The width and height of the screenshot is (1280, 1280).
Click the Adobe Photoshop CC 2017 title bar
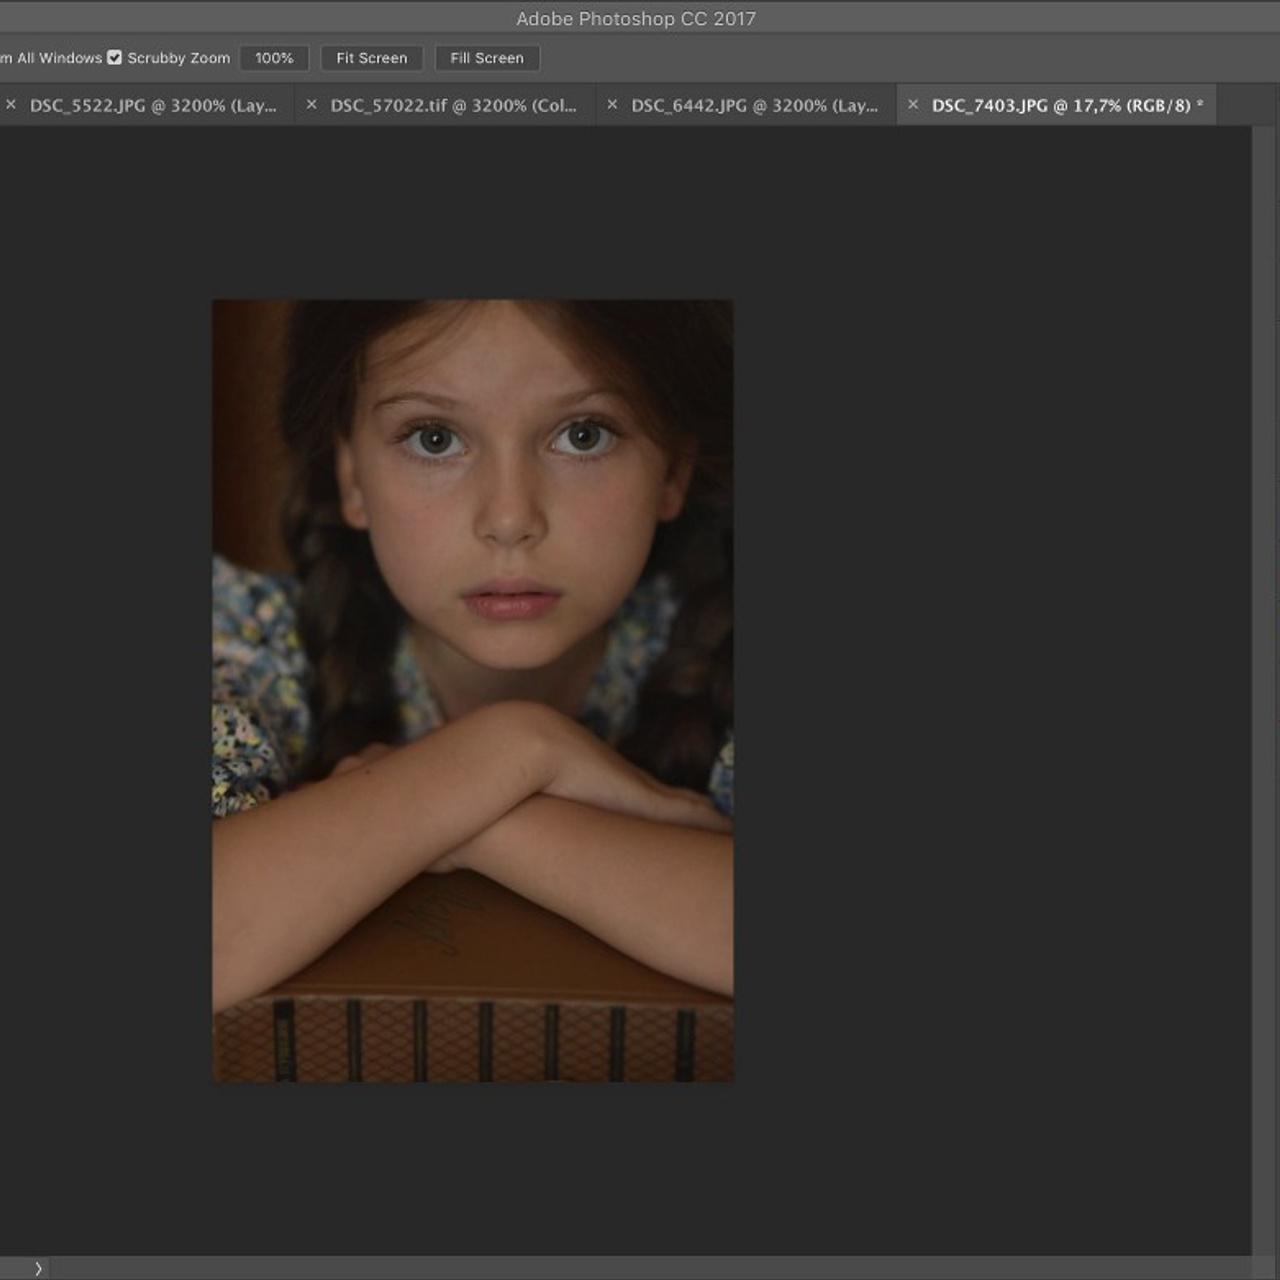point(637,18)
